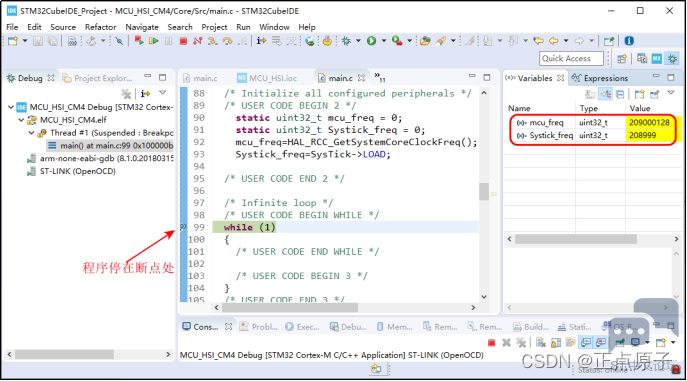This screenshot has width=687, height=381.
Task: Click the Step Into icon
Action: point(212,41)
